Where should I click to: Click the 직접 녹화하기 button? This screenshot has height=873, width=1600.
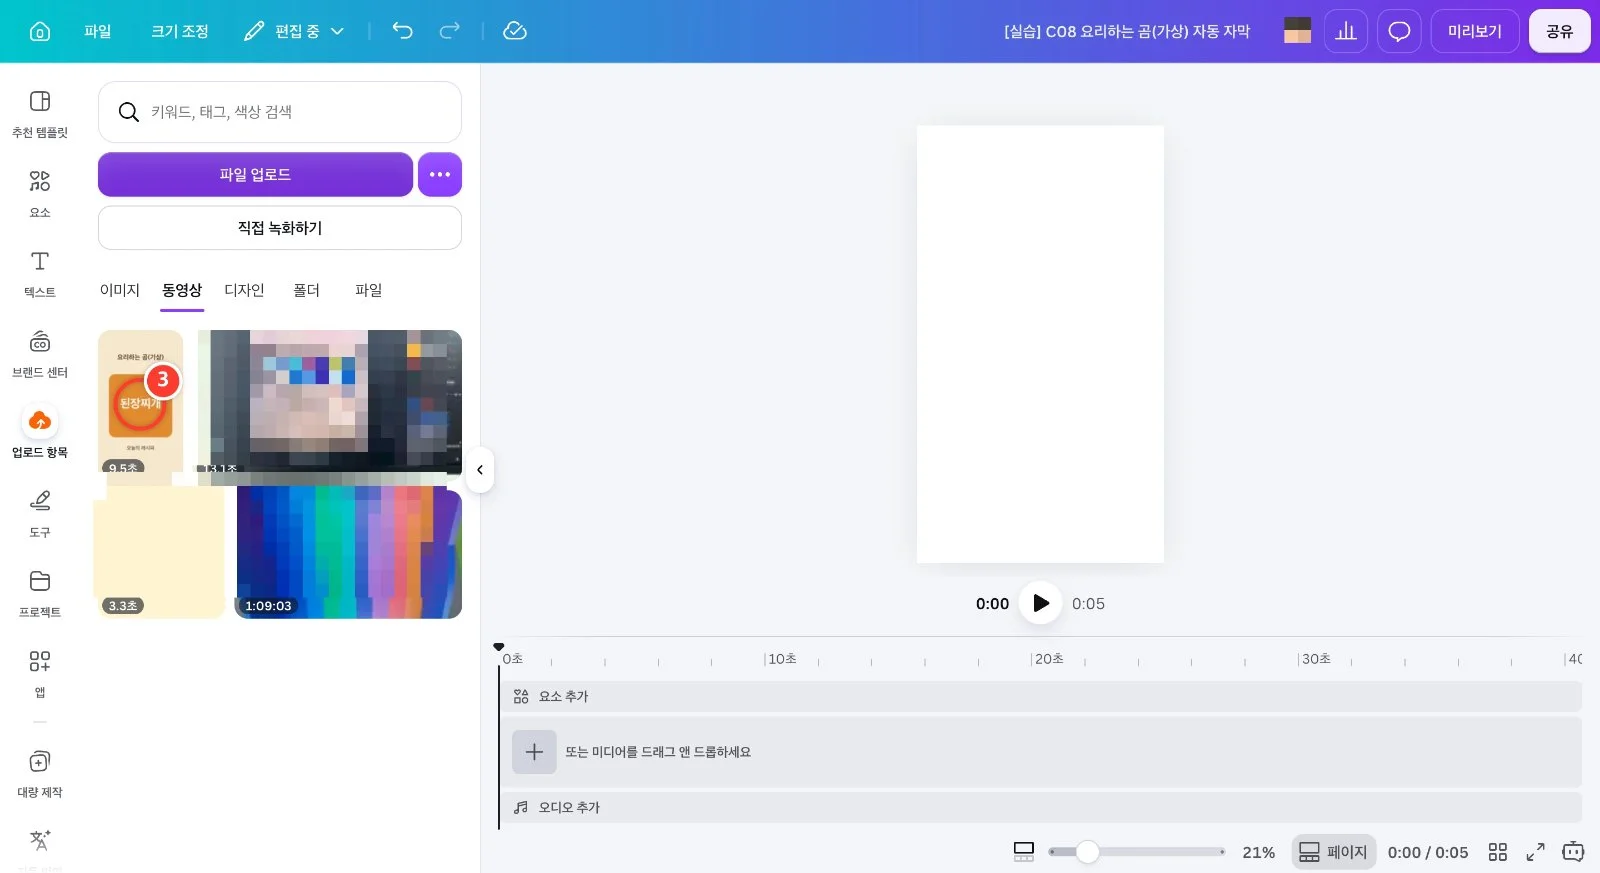280,228
